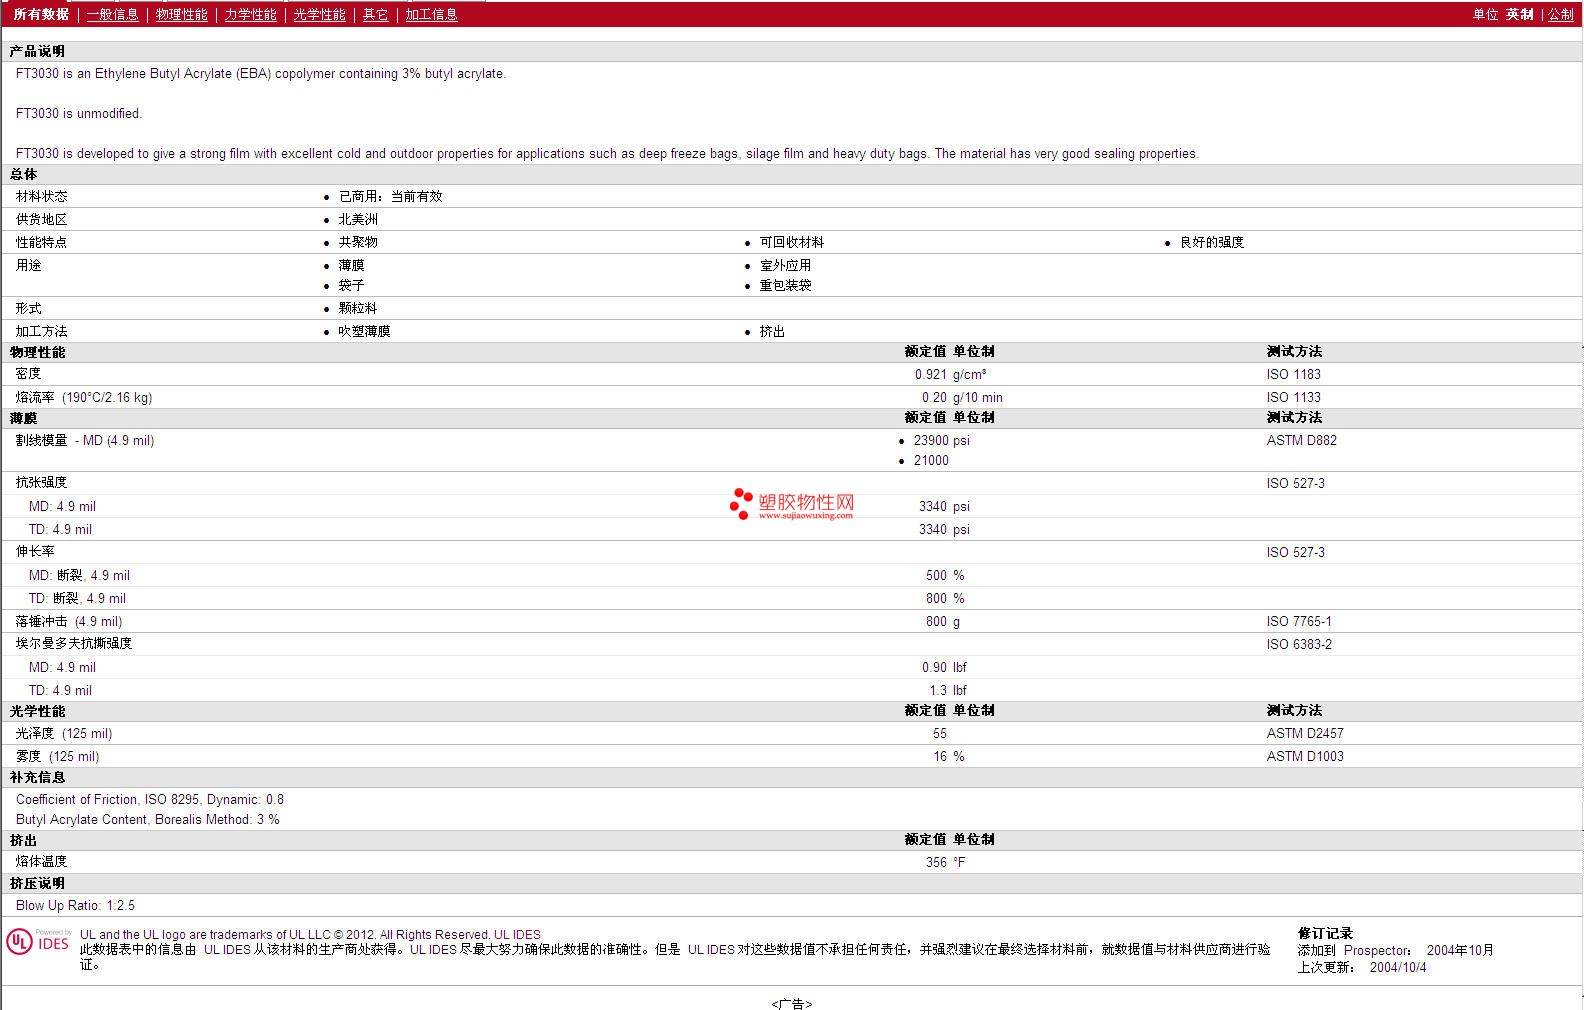Viewport: 1584px width, 1010px height.
Task: Click the UL IDES logo in the footer
Action: pyautogui.click(x=38, y=942)
